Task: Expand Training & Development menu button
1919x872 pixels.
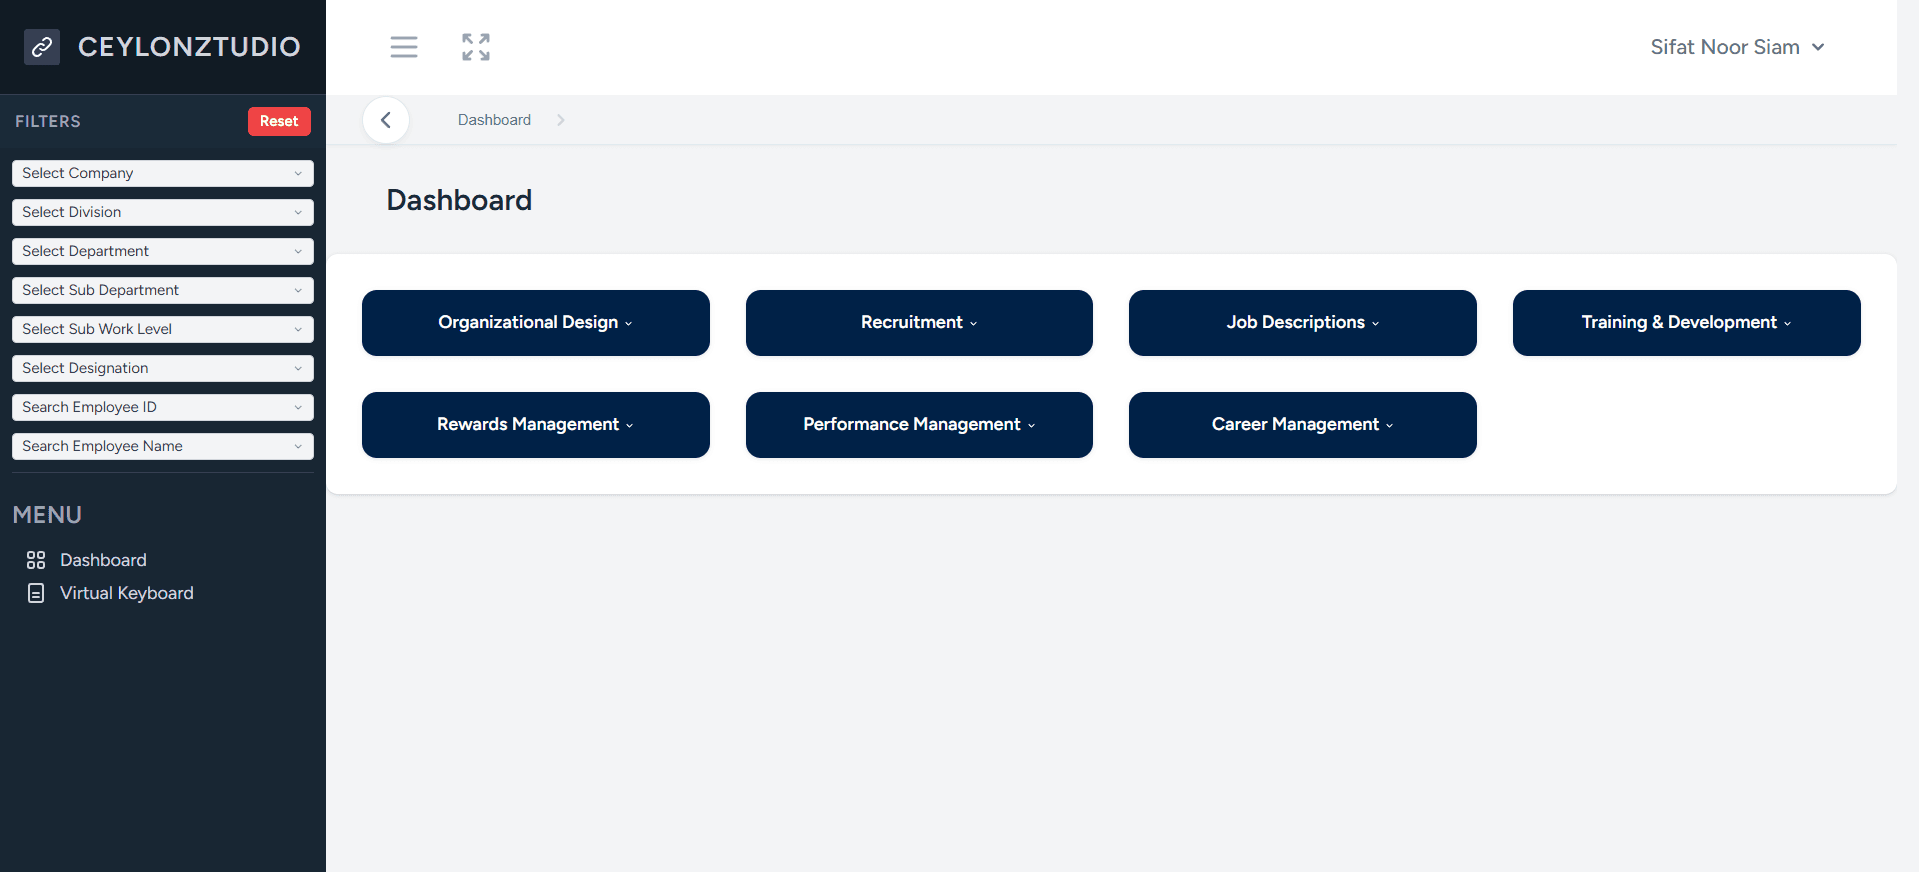Action: (x=1687, y=323)
